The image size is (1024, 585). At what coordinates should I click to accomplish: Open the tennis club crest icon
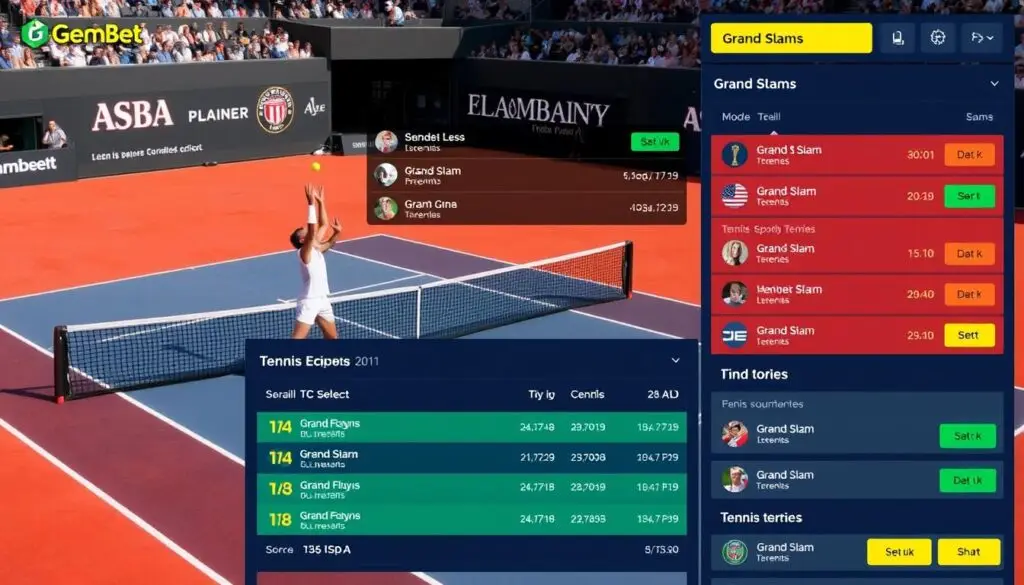[737, 551]
